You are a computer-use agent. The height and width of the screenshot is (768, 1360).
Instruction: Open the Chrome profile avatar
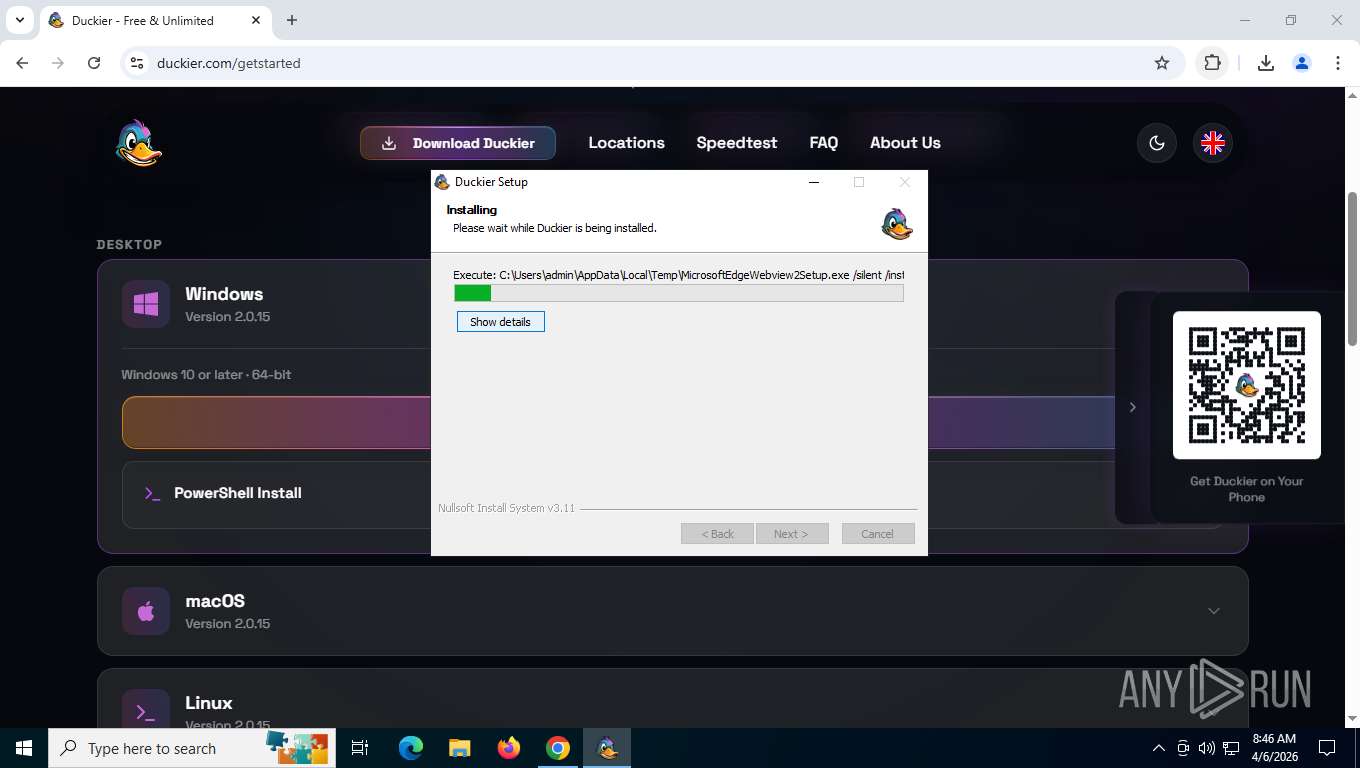click(1302, 63)
